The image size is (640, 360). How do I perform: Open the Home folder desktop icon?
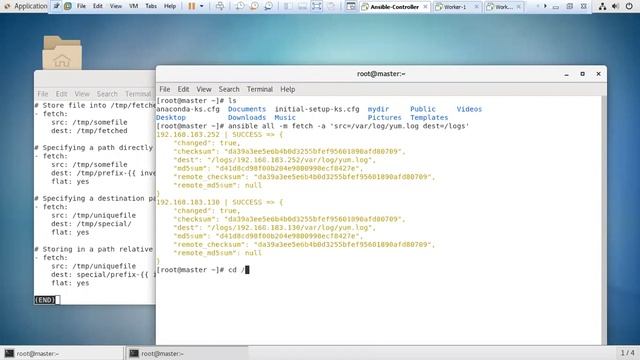click(62, 53)
